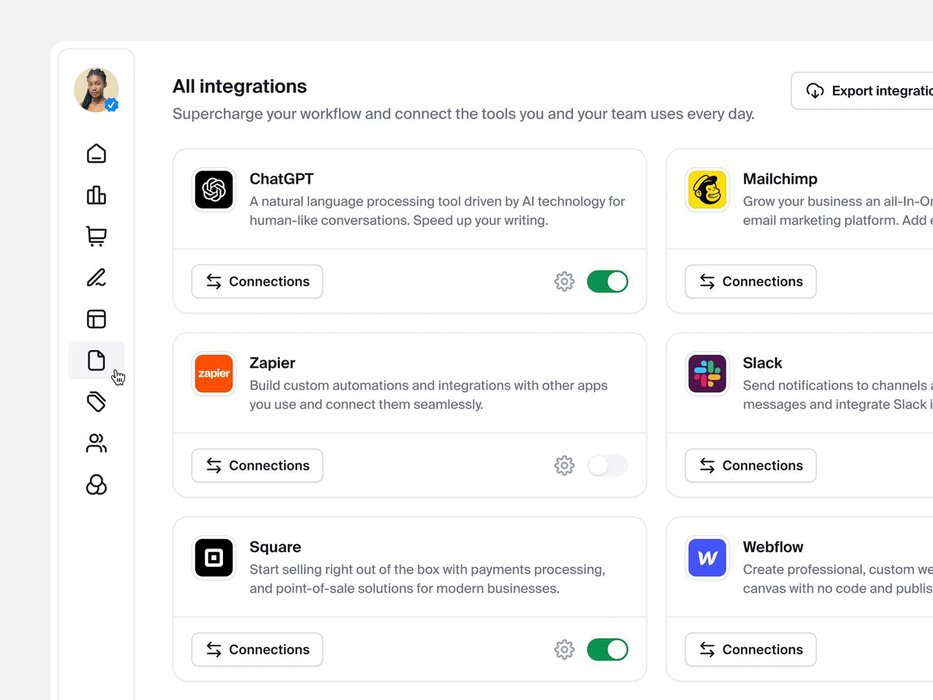Open the overlapping circles sidebar icon
Screen dimensions: 933x700
(x=96, y=485)
